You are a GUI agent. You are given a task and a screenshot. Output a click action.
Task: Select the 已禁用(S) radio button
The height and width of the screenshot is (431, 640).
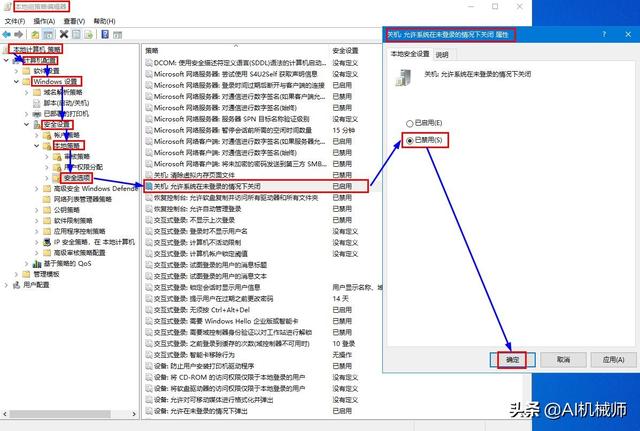point(410,141)
